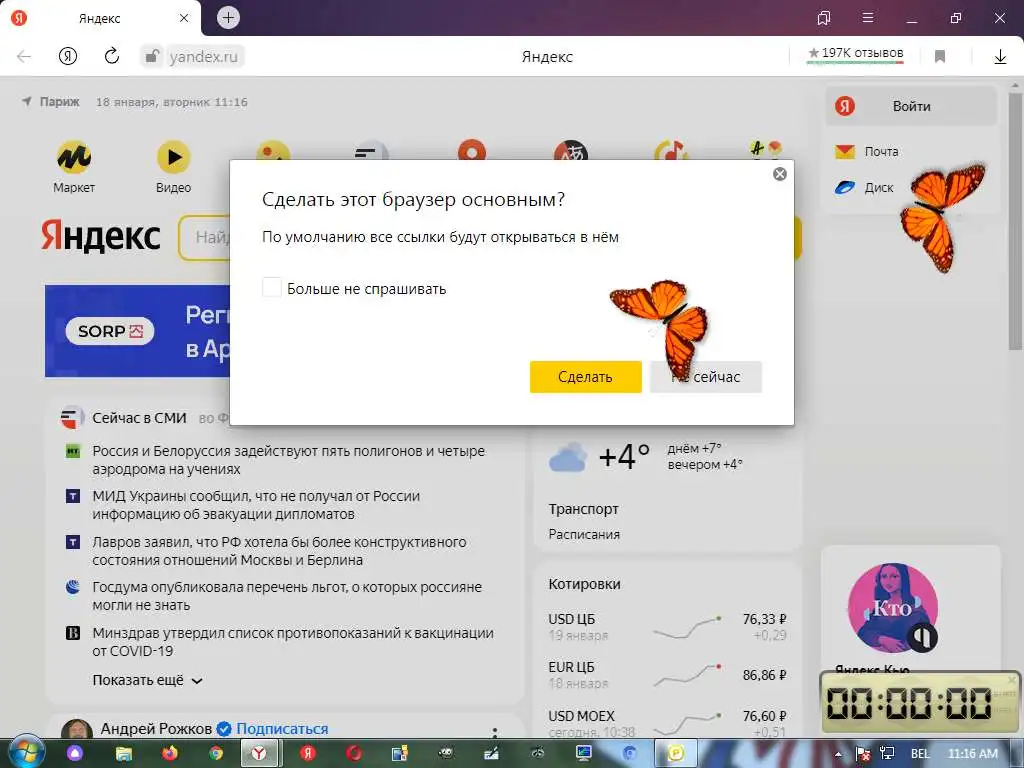1024x768 pixels.
Task: Open the Лавров Москва и Берлин headline
Action: click(x=280, y=551)
